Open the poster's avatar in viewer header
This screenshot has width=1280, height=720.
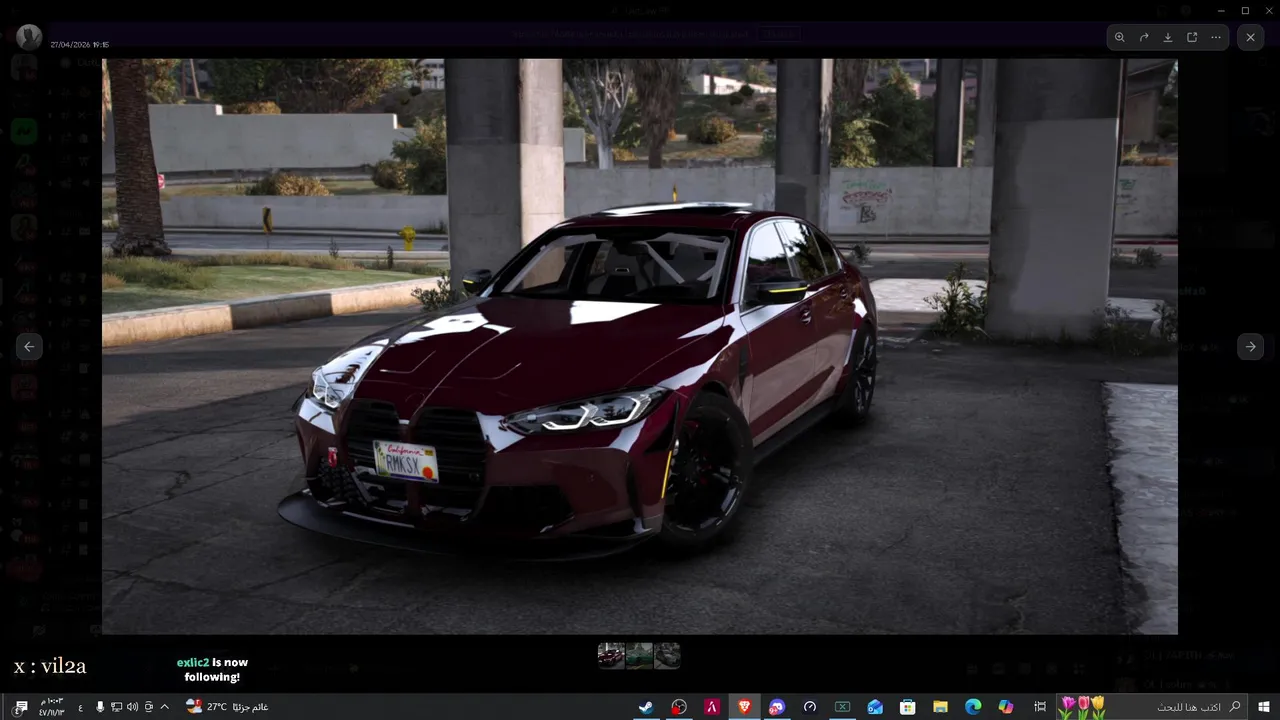pos(29,38)
